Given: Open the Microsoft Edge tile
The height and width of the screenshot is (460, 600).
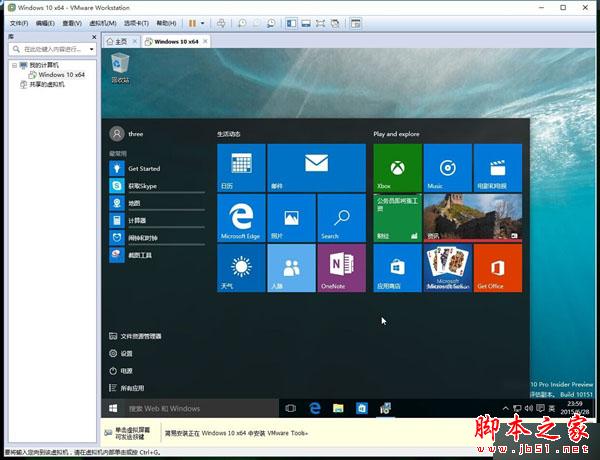Looking at the screenshot, I should pyautogui.click(x=241, y=217).
